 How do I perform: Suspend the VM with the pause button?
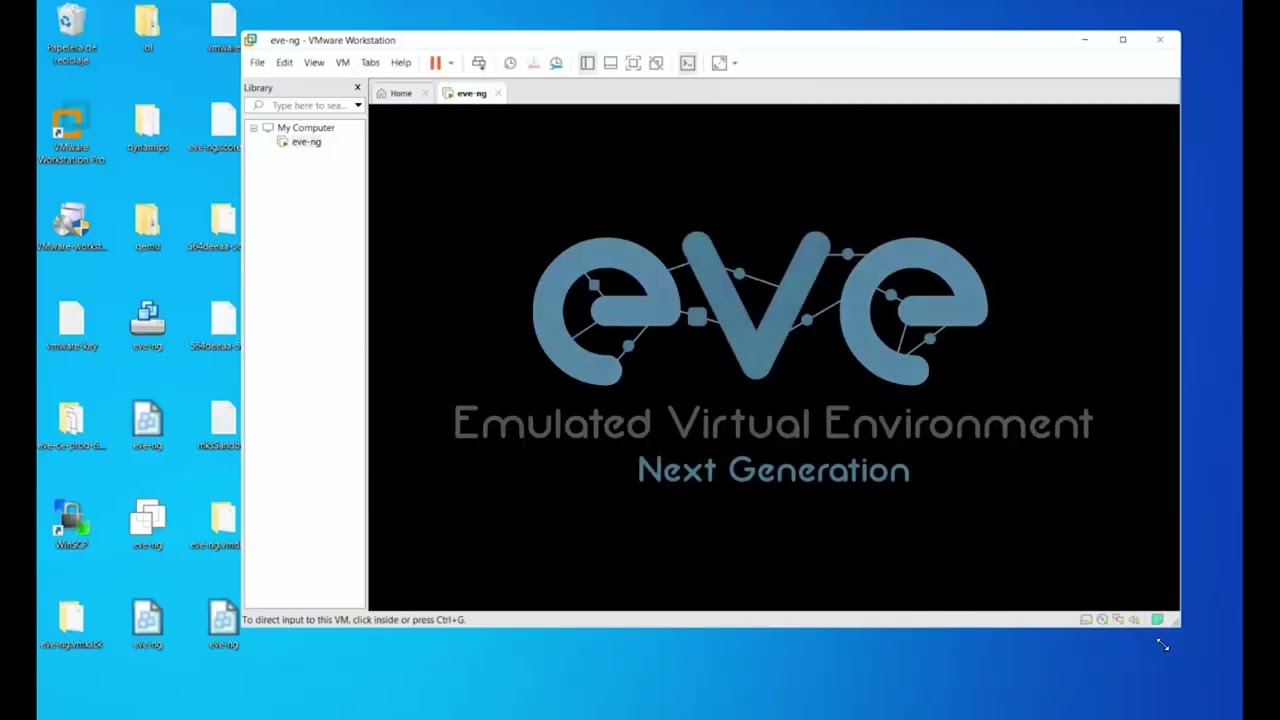coord(435,63)
